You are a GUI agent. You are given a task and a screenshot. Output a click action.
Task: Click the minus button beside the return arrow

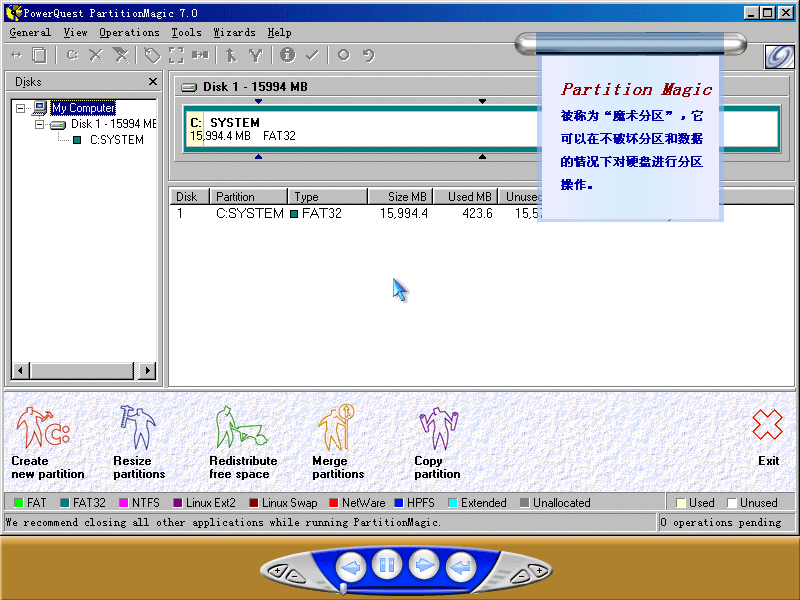(520, 577)
